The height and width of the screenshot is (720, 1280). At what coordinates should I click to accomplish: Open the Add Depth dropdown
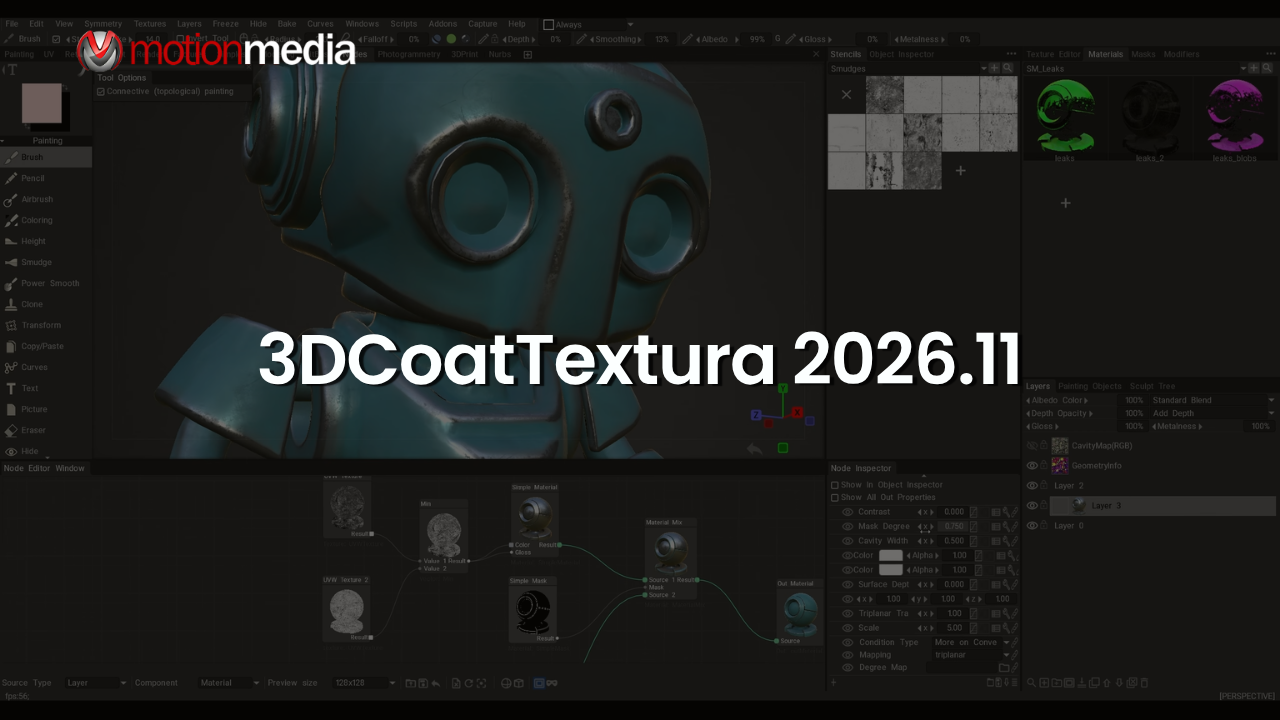tap(1213, 413)
